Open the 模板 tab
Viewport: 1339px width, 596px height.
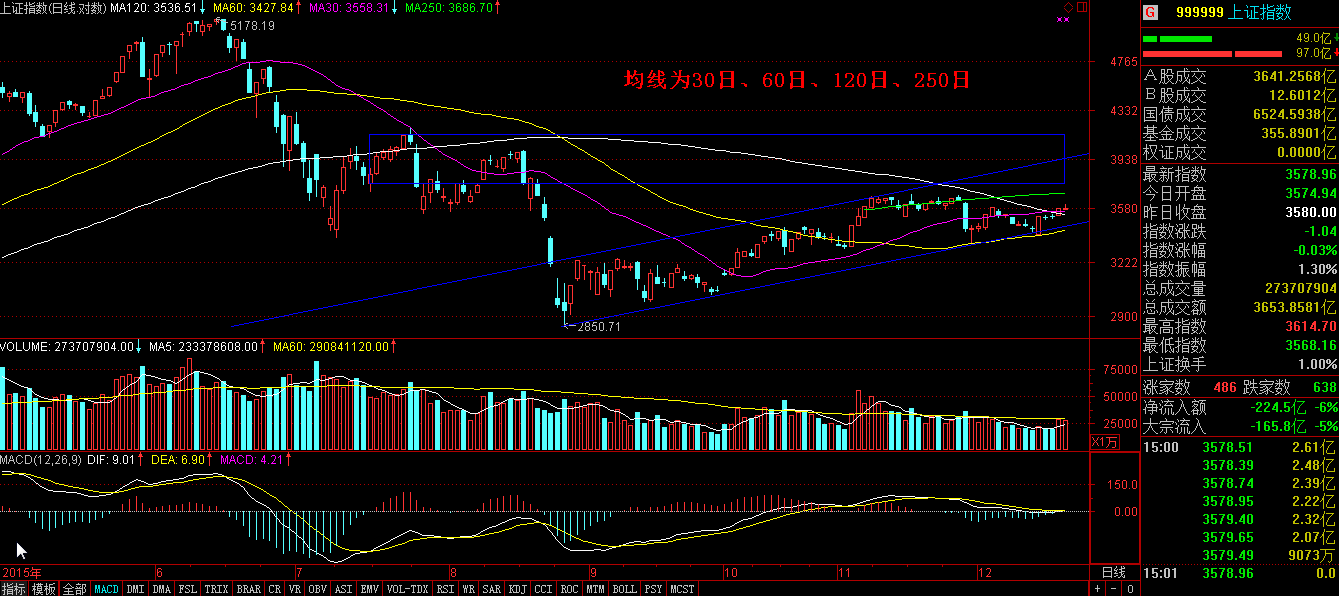[44, 589]
